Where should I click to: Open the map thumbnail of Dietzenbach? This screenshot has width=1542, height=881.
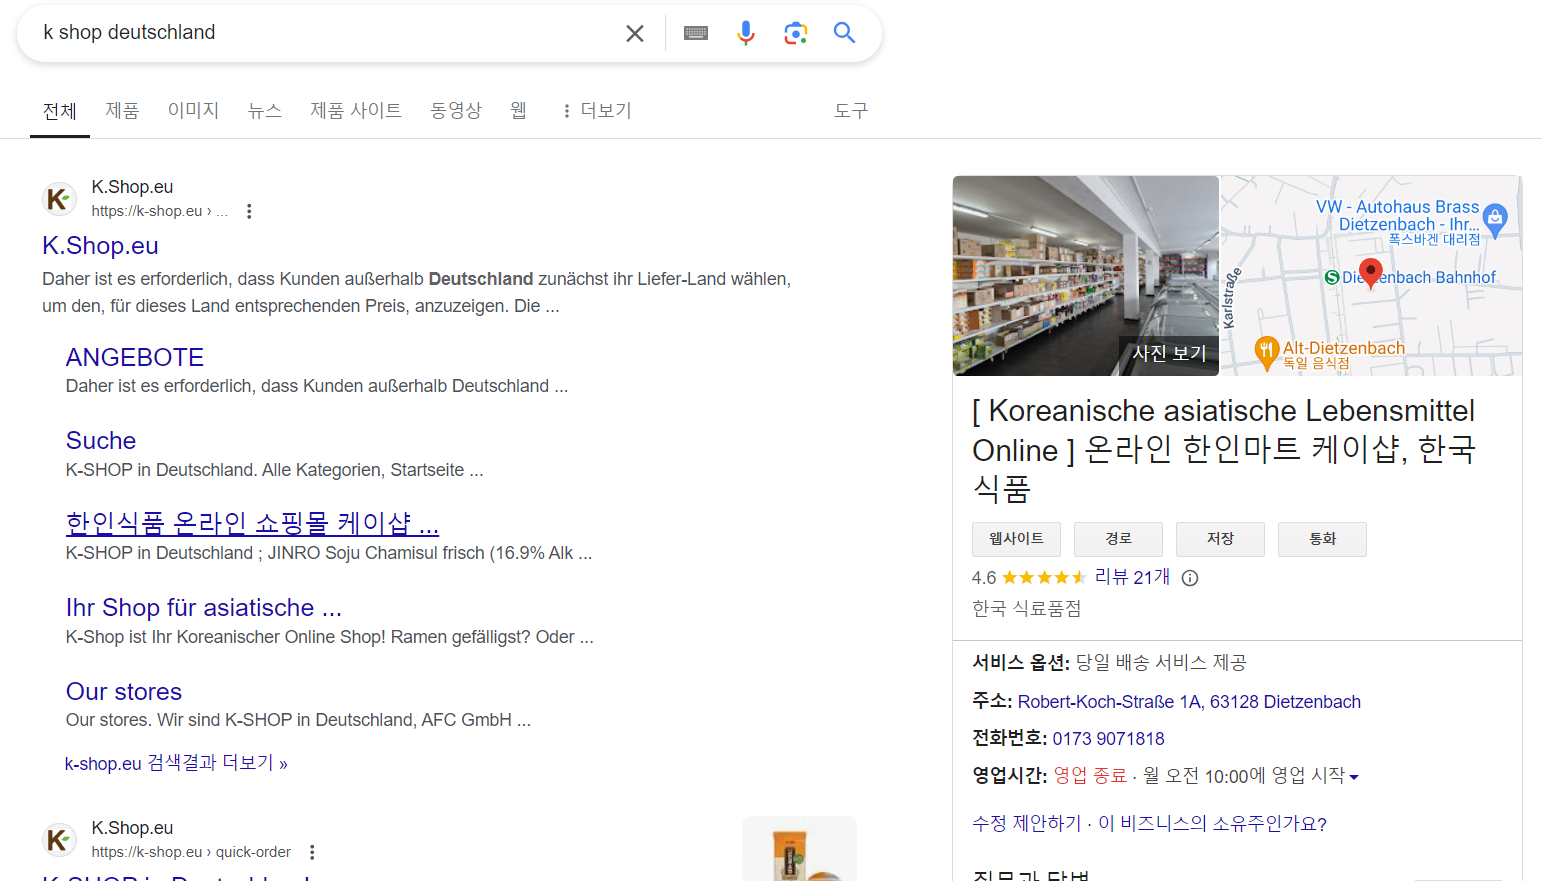1371,276
